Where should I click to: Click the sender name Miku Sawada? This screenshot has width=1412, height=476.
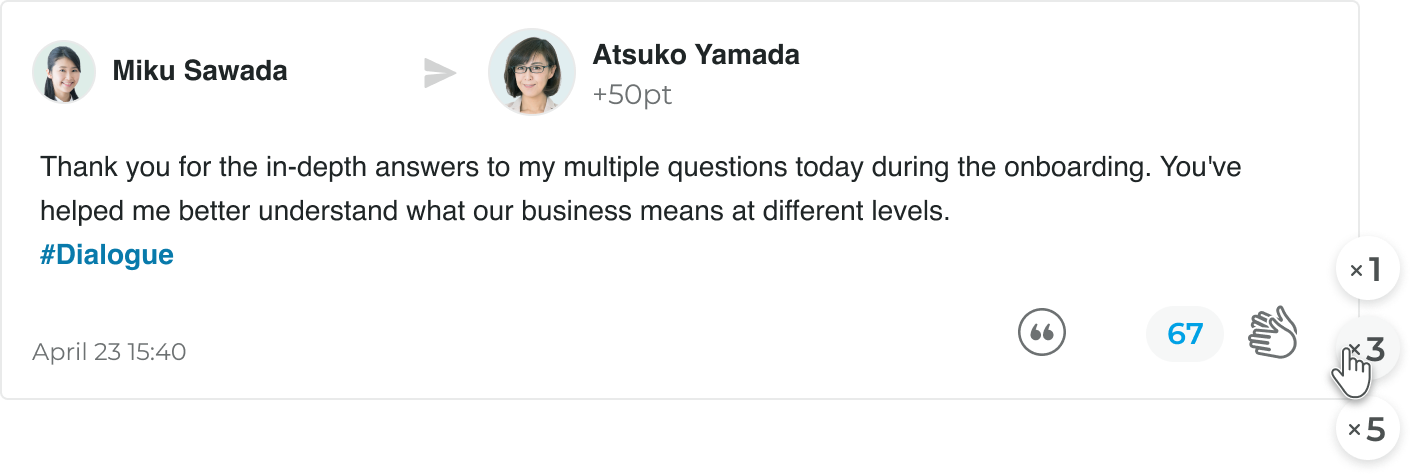(200, 71)
